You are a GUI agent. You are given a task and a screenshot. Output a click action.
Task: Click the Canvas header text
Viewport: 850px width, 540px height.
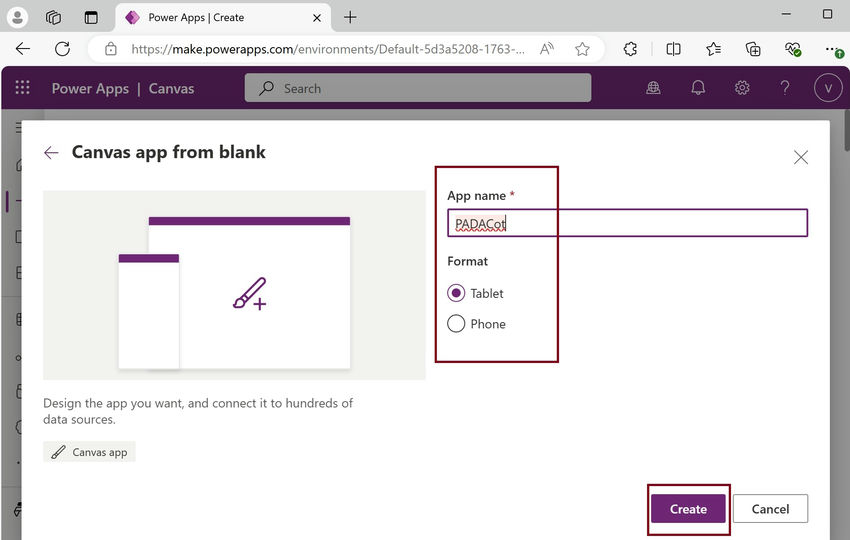pyautogui.click(x=171, y=88)
